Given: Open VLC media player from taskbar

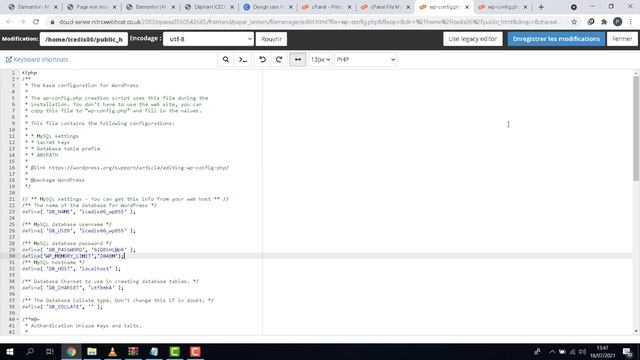Looking at the screenshot, I should click(x=113, y=351).
